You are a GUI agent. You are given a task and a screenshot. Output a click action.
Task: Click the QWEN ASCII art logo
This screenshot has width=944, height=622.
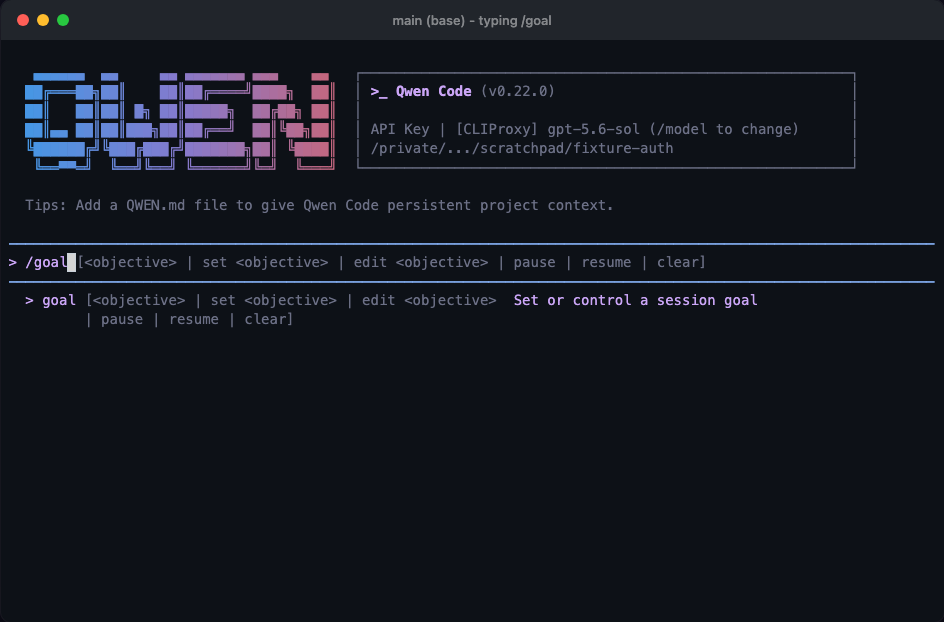[179, 121]
